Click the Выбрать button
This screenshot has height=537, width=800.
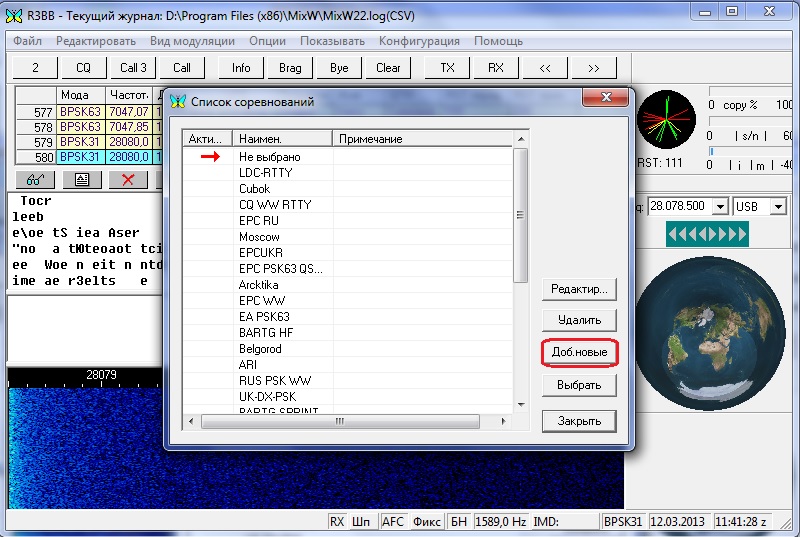point(579,385)
